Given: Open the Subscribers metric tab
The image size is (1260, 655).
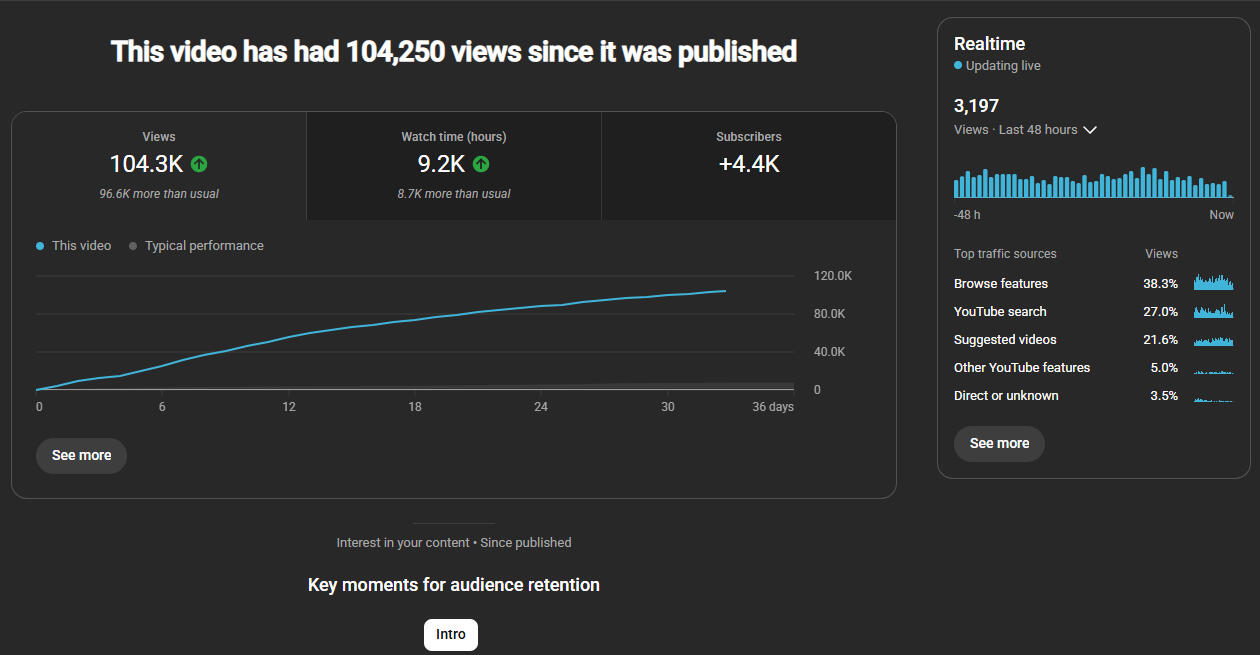Looking at the screenshot, I should [x=748, y=165].
